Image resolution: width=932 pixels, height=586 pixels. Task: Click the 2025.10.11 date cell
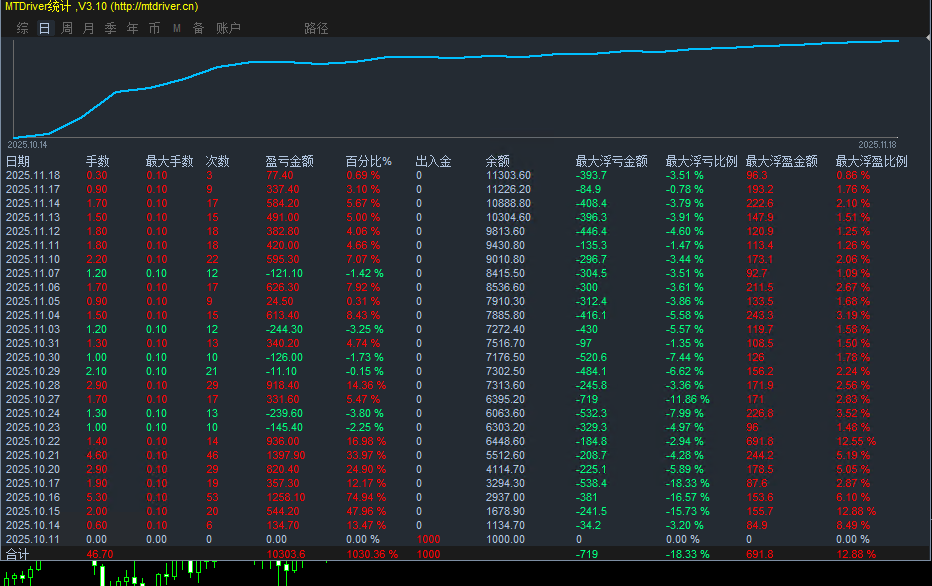(33, 539)
